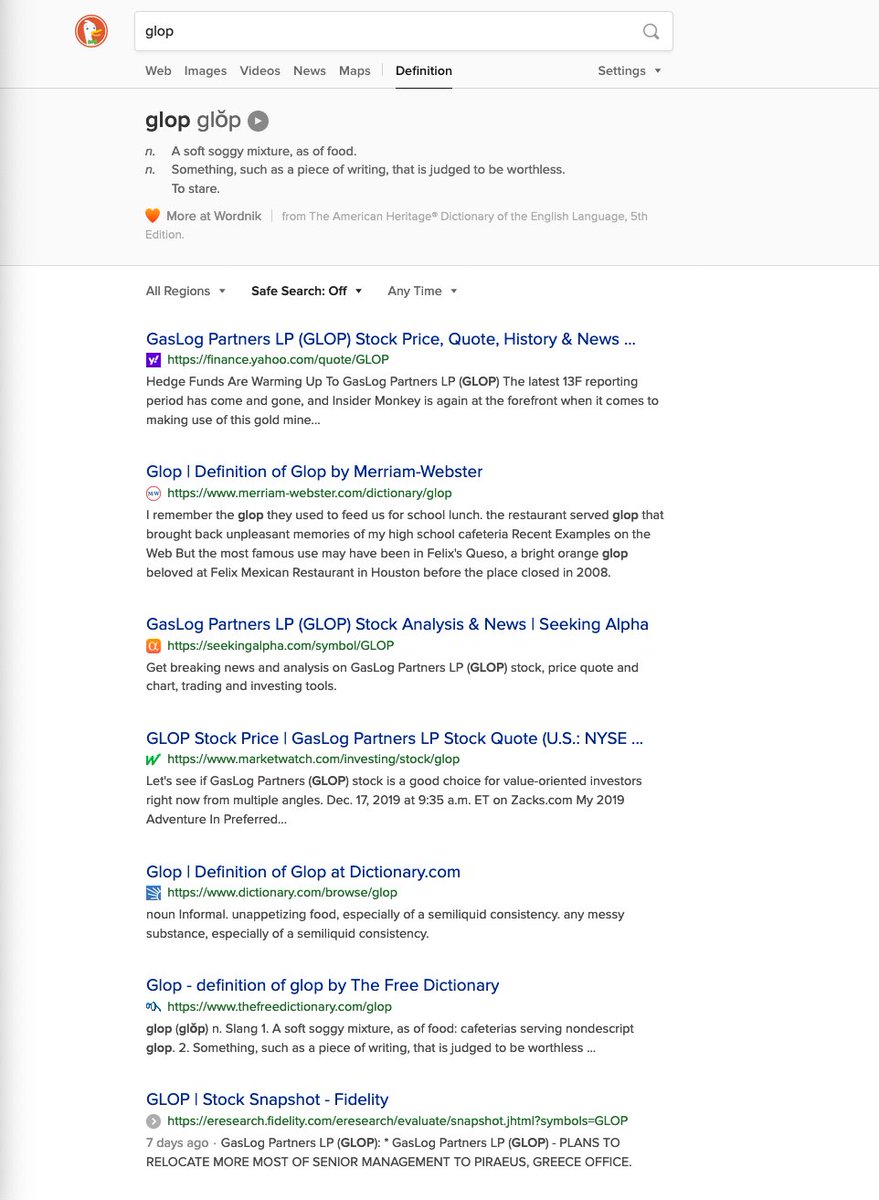879x1200 pixels.
Task: Click the 'judged to be worthless' definition line
Action: [368, 170]
